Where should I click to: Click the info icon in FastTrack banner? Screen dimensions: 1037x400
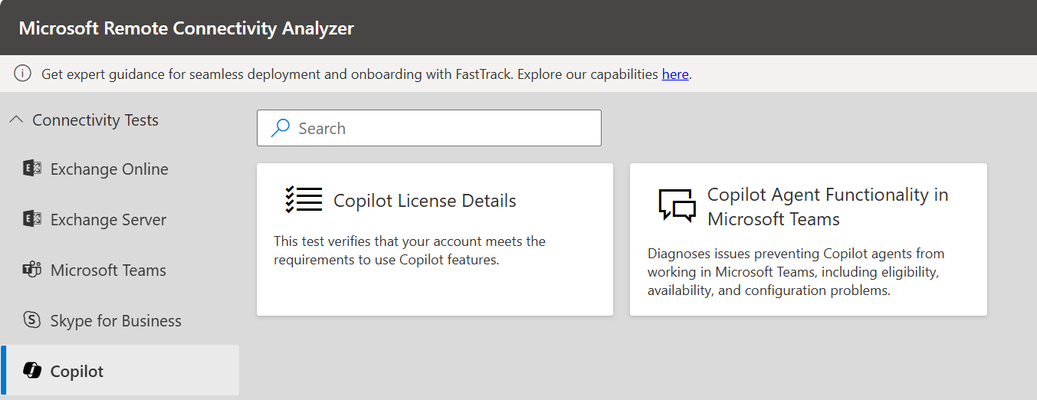point(22,73)
